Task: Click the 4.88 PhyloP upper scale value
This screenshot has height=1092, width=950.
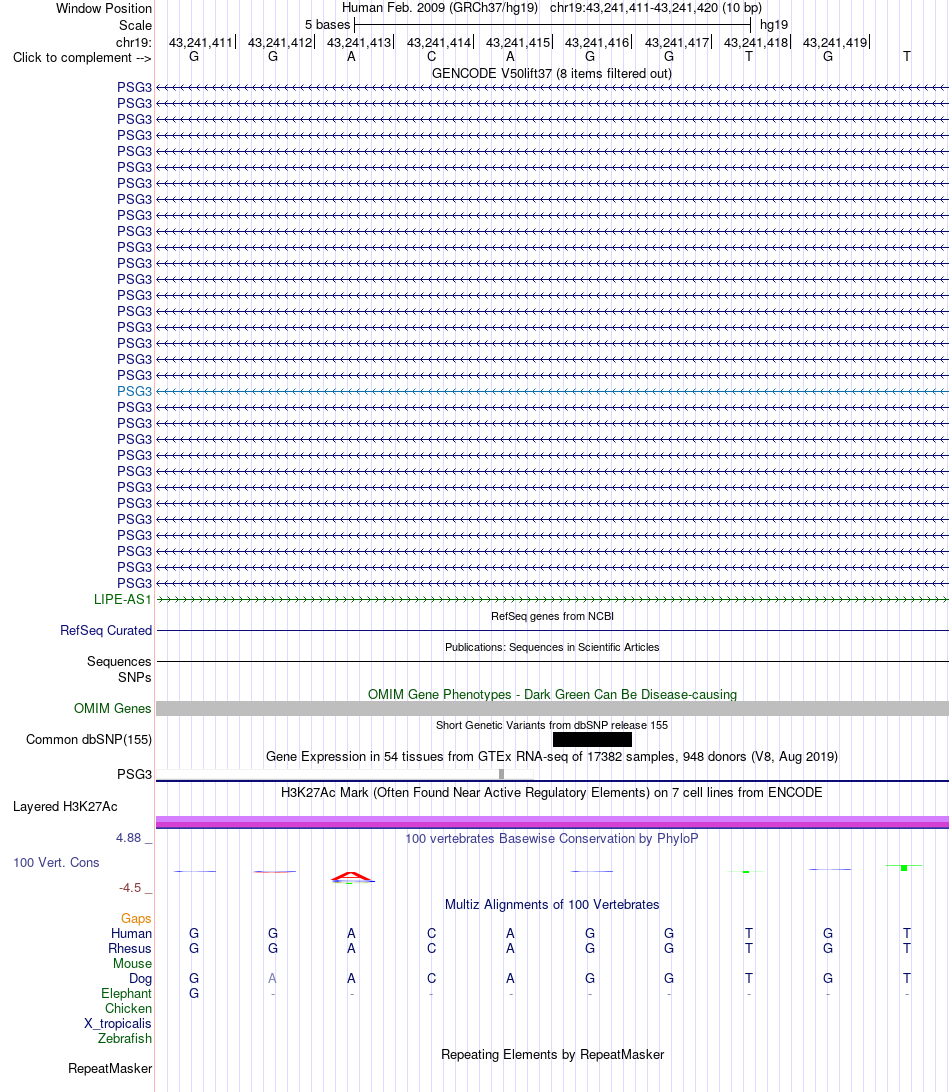Action: coord(129,838)
